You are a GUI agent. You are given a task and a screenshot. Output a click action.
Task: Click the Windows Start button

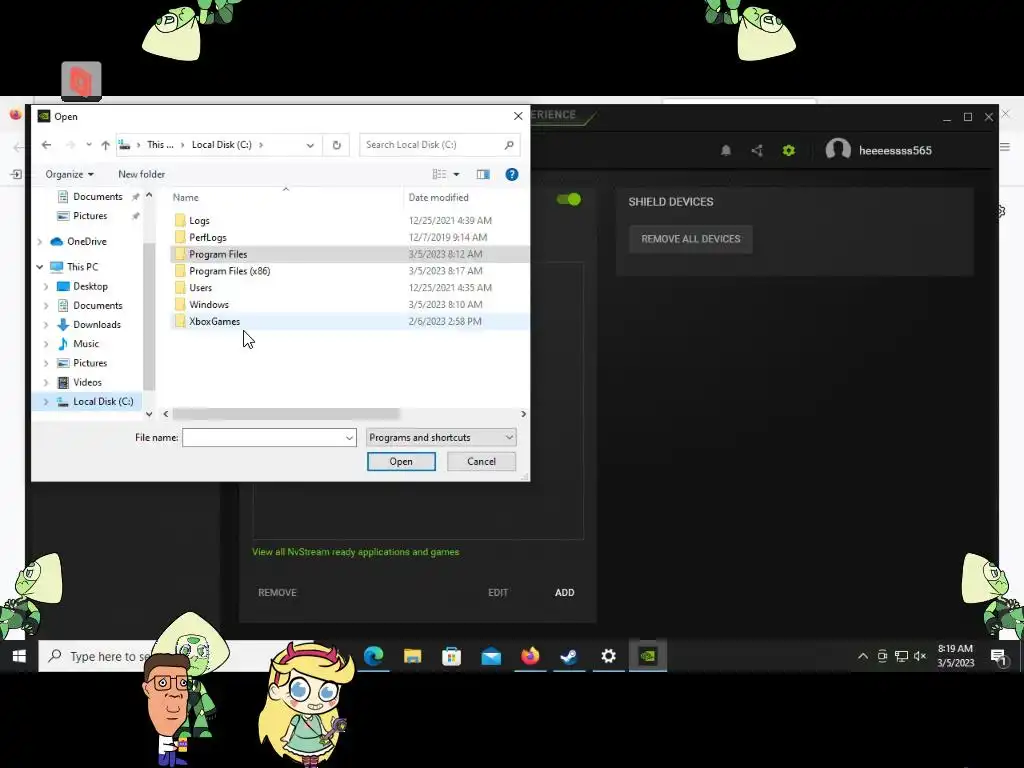[19, 656]
